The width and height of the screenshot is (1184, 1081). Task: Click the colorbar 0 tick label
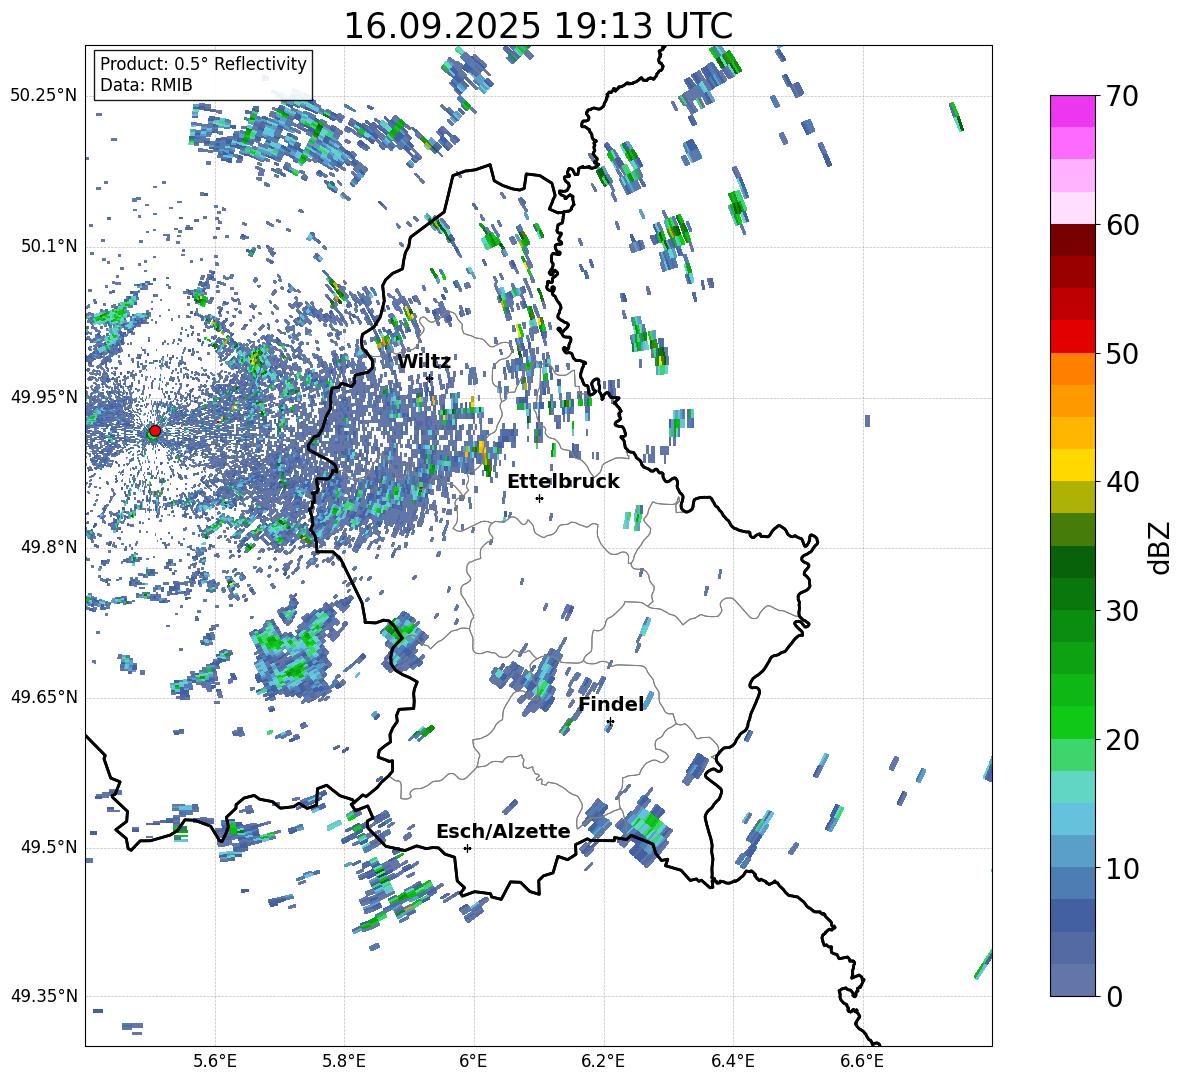coord(1115,996)
